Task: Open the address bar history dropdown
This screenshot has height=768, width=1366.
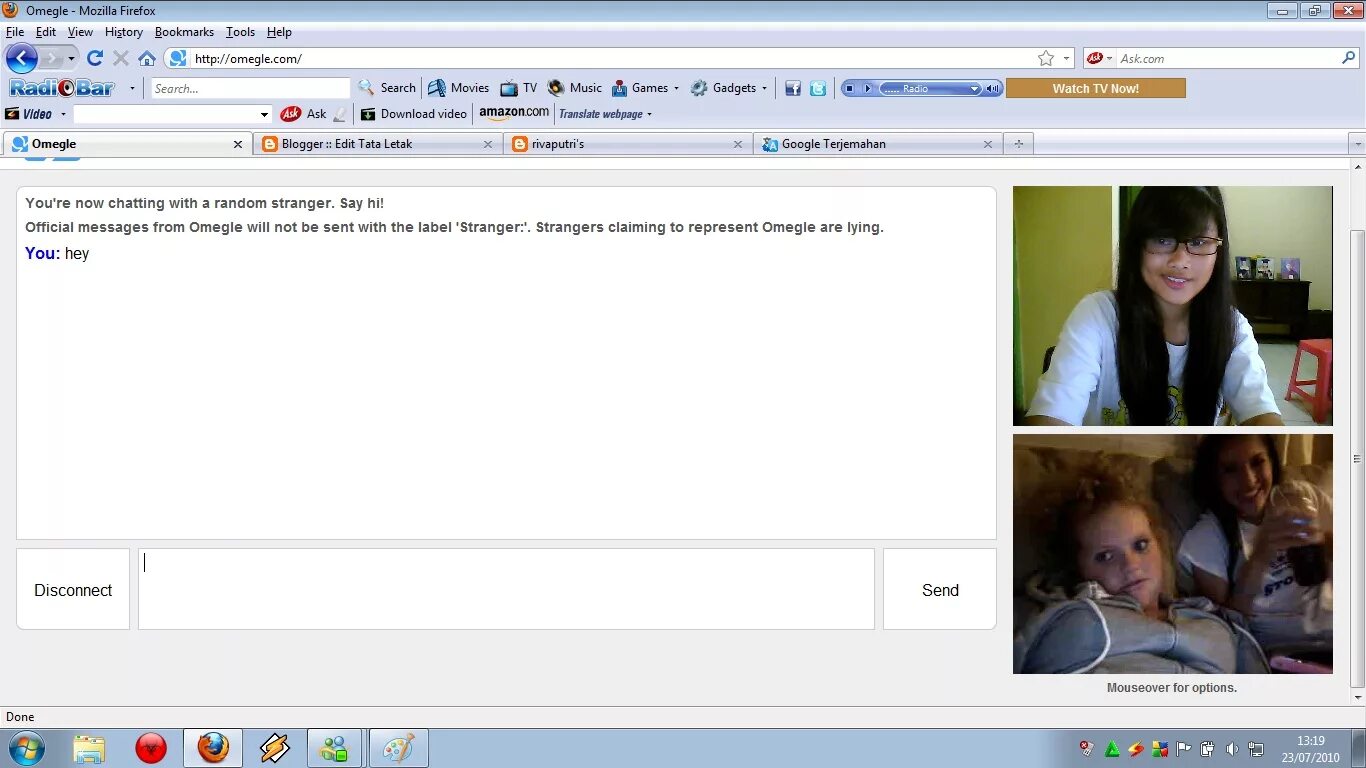Action: [1067, 58]
